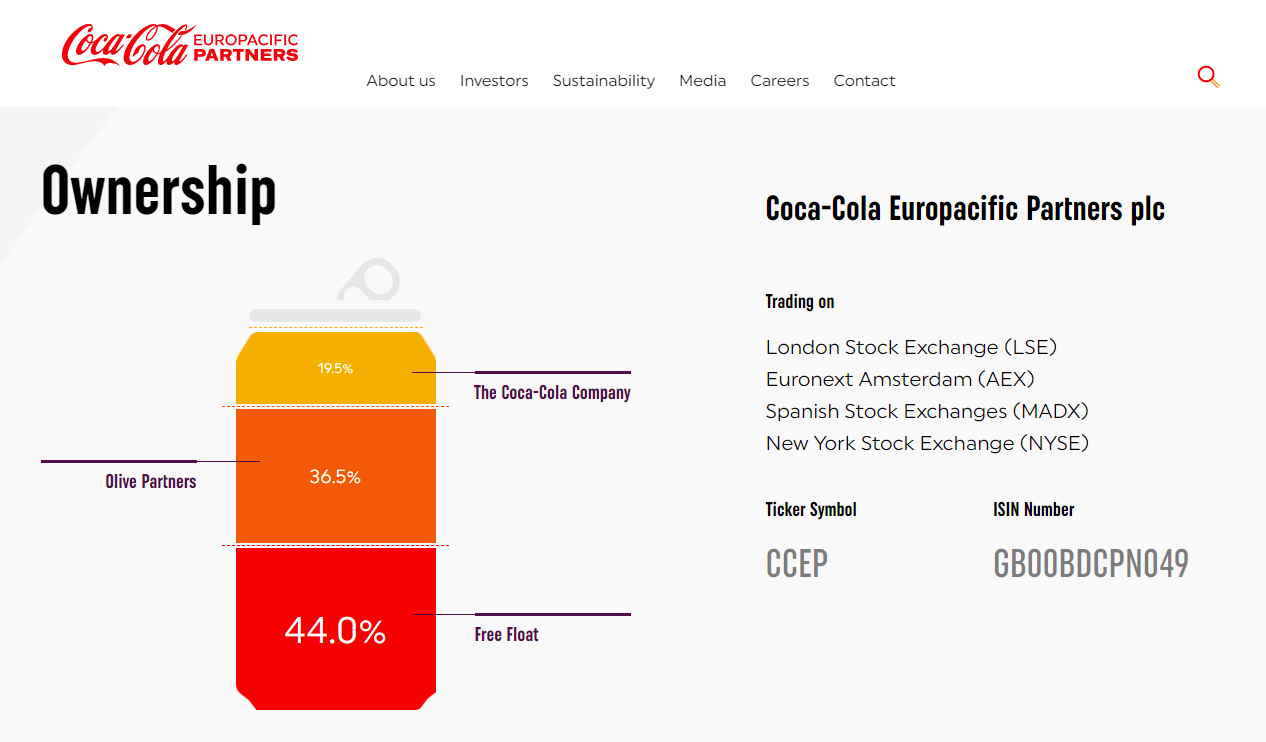
Task: Select The Coca-Cola Company label
Action: click(552, 393)
